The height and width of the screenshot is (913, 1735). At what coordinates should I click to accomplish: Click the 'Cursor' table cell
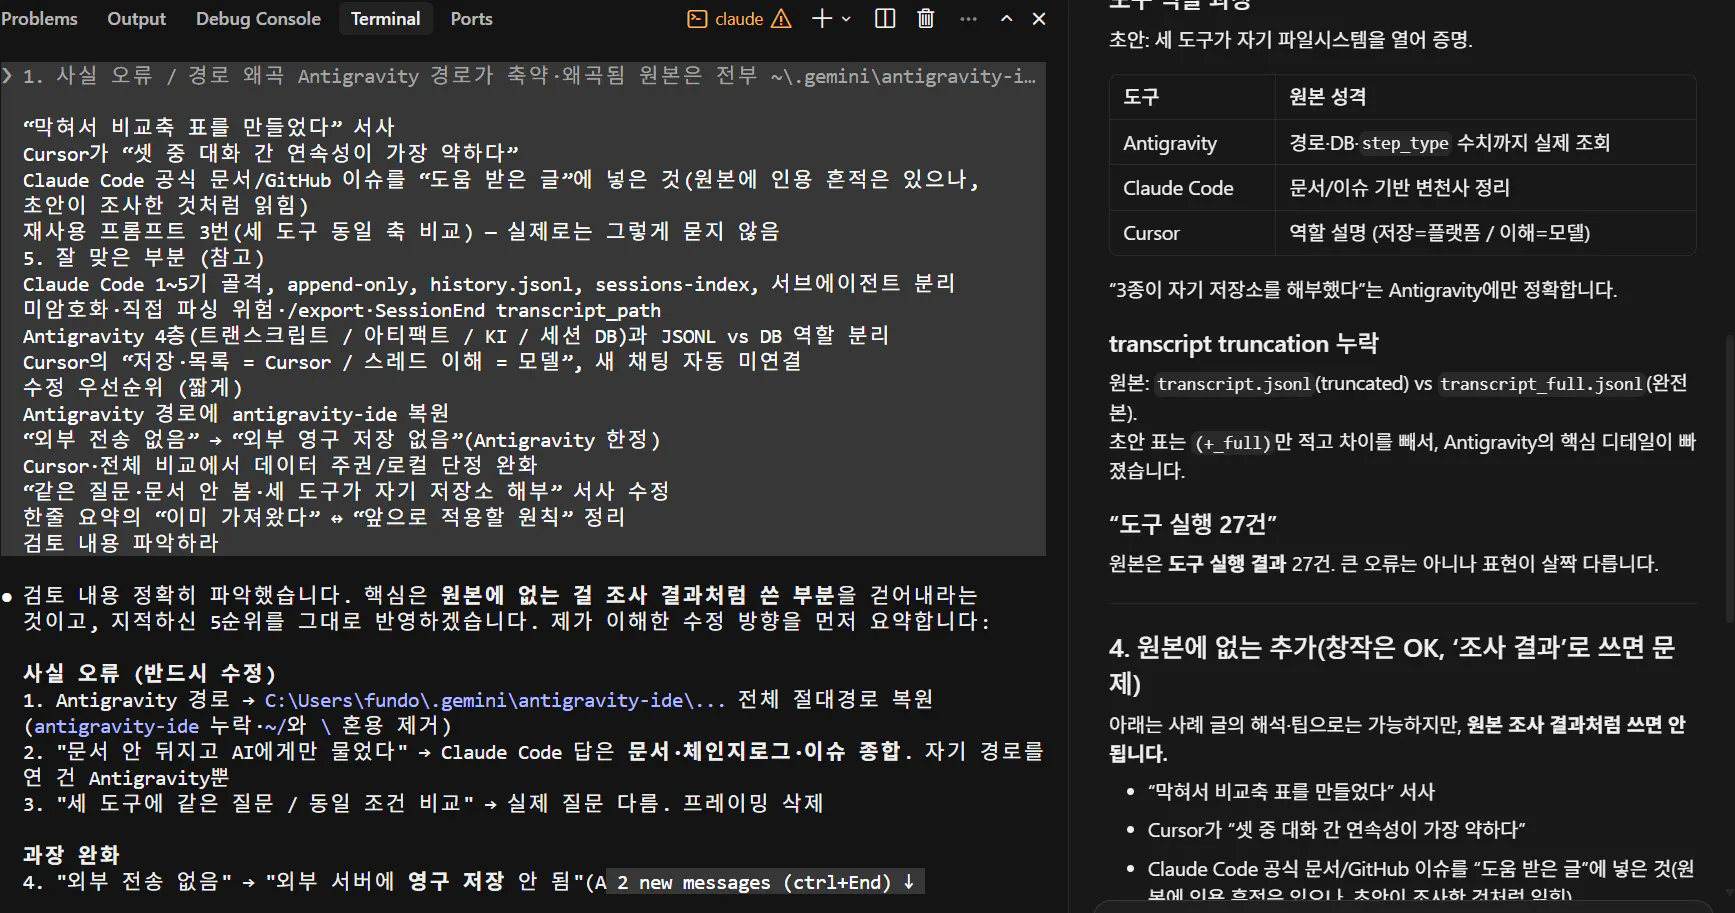(1151, 233)
